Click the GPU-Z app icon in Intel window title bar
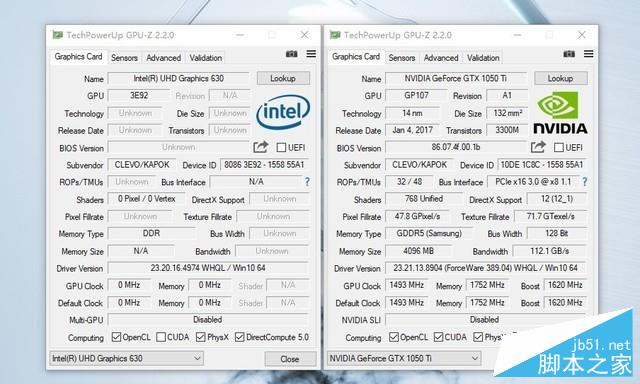The image size is (640, 384). click(x=58, y=35)
